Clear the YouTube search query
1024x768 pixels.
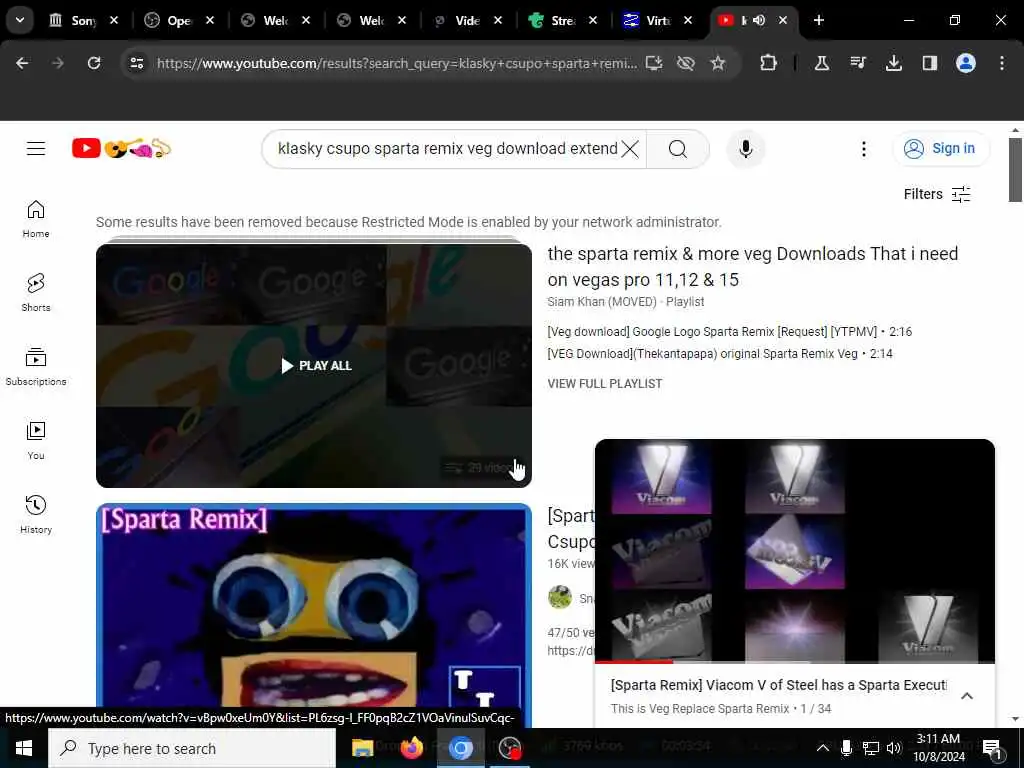pyautogui.click(x=630, y=149)
